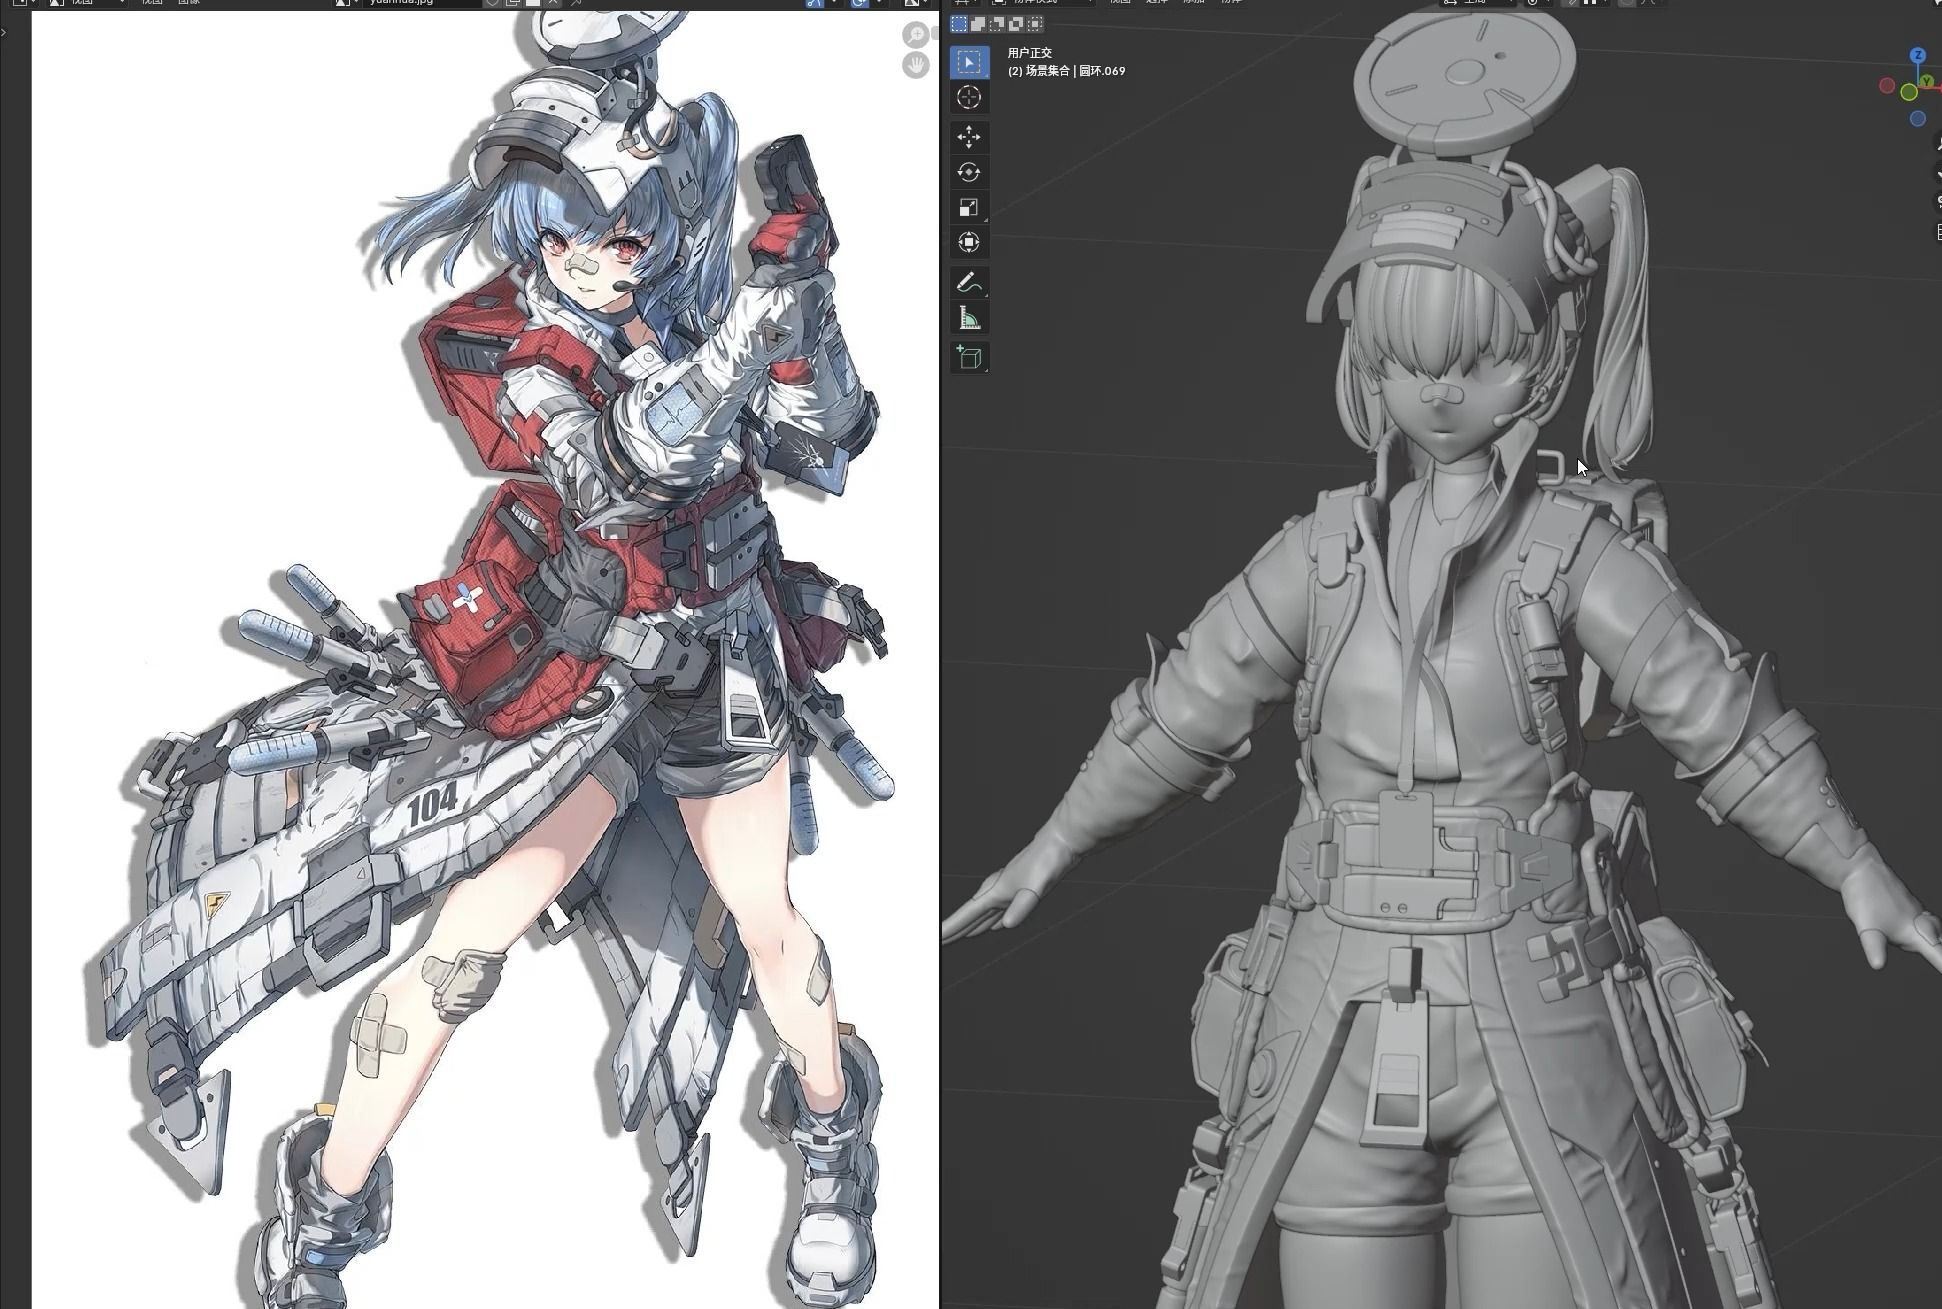Switch selection mode to subtract
The width and height of the screenshot is (1942, 1309).
(997, 24)
